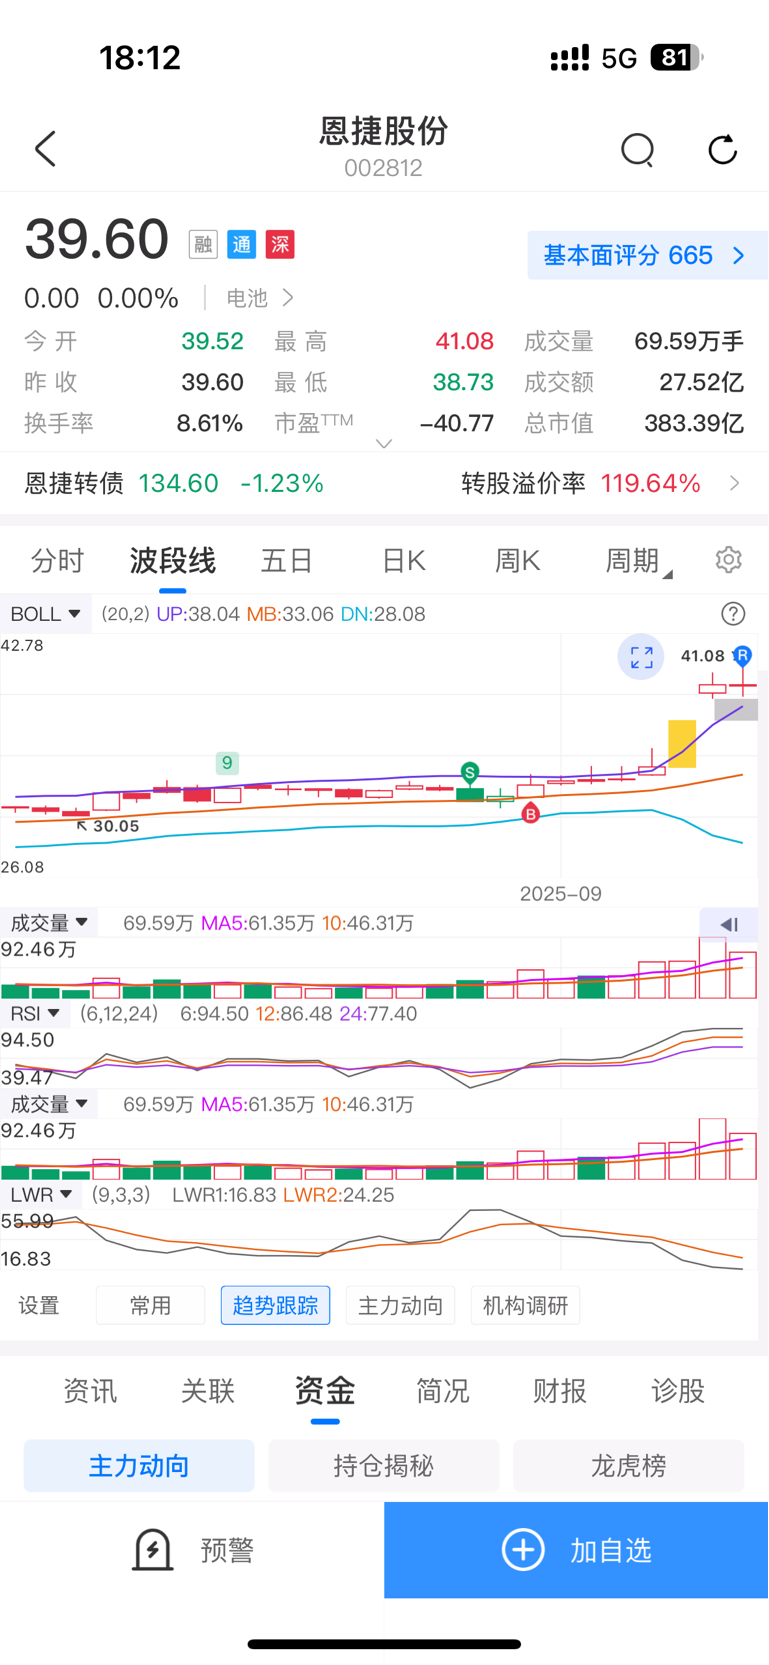The width and height of the screenshot is (769, 1665).
Task: Tap the yellow highlighted candlestick
Action: [x=682, y=744]
